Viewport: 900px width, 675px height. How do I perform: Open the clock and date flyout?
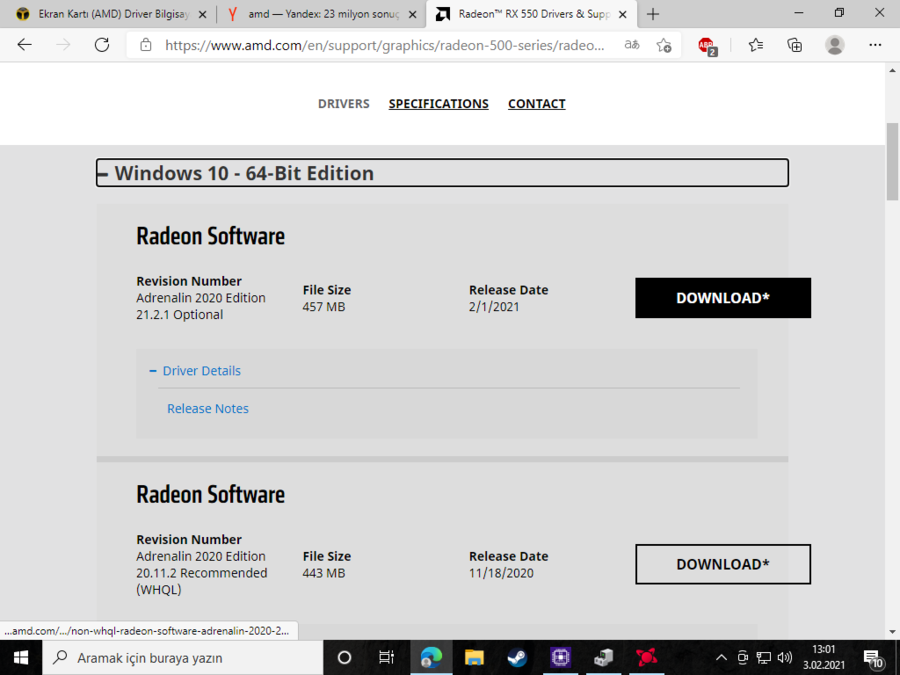pos(824,658)
